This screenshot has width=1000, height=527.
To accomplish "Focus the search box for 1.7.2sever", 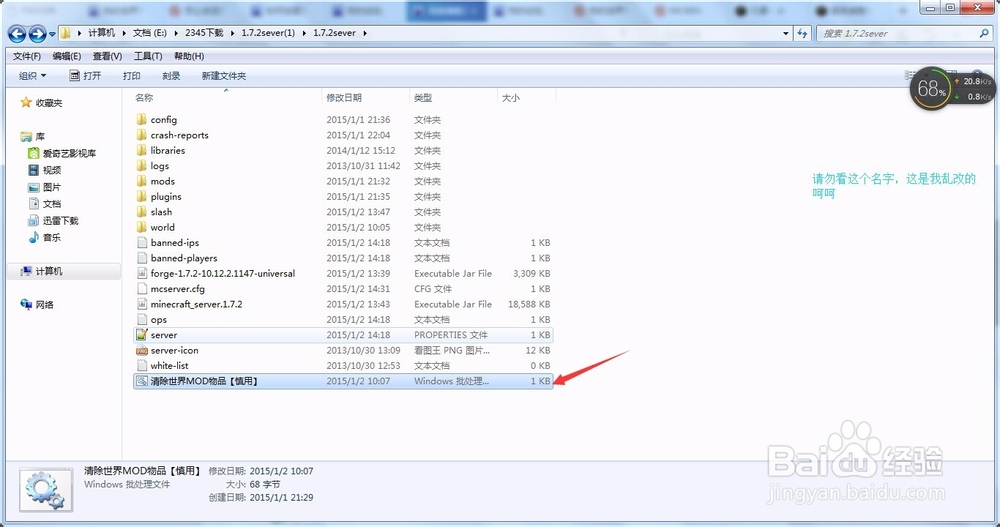I will click(x=897, y=33).
